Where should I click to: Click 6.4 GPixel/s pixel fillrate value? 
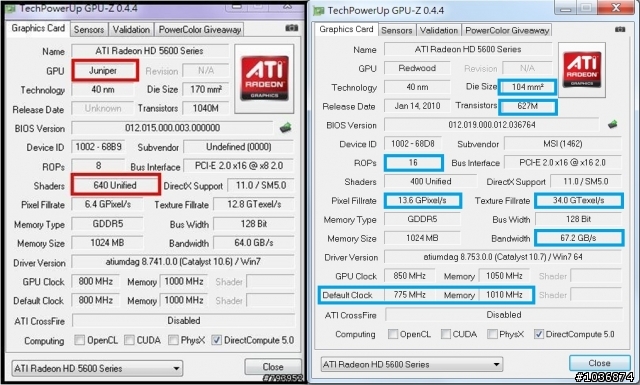coord(107,204)
